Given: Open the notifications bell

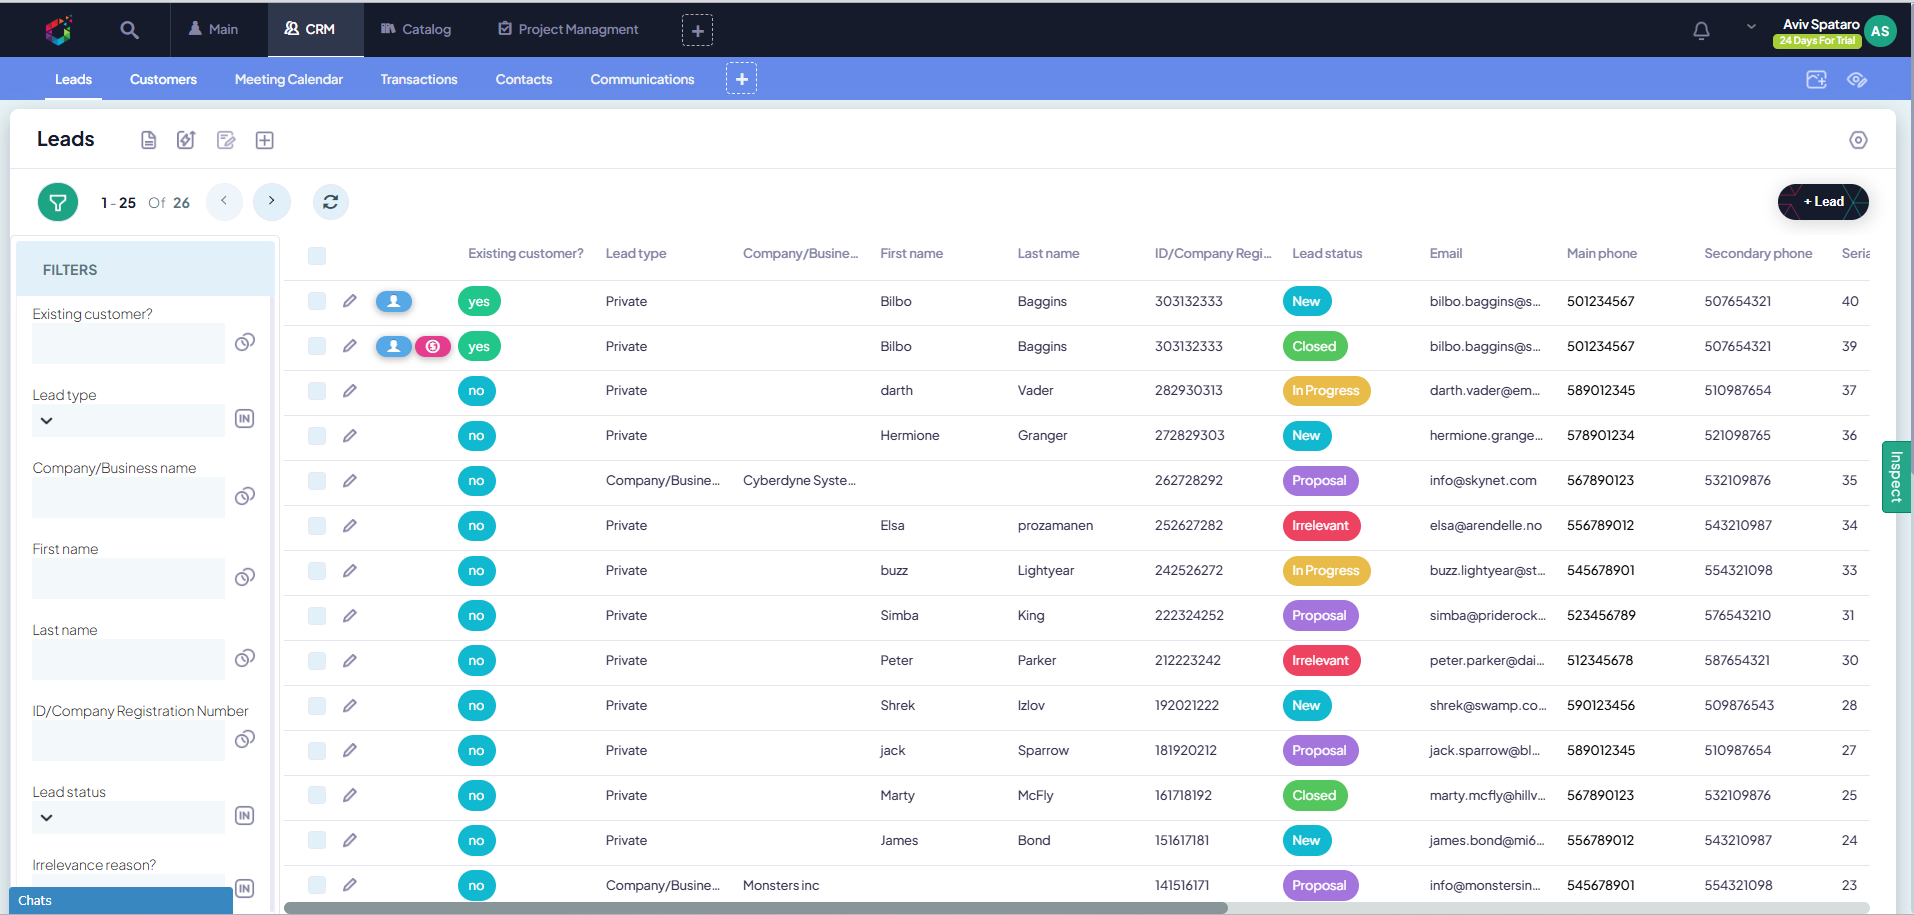Looking at the screenshot, I should (1701, 31).
